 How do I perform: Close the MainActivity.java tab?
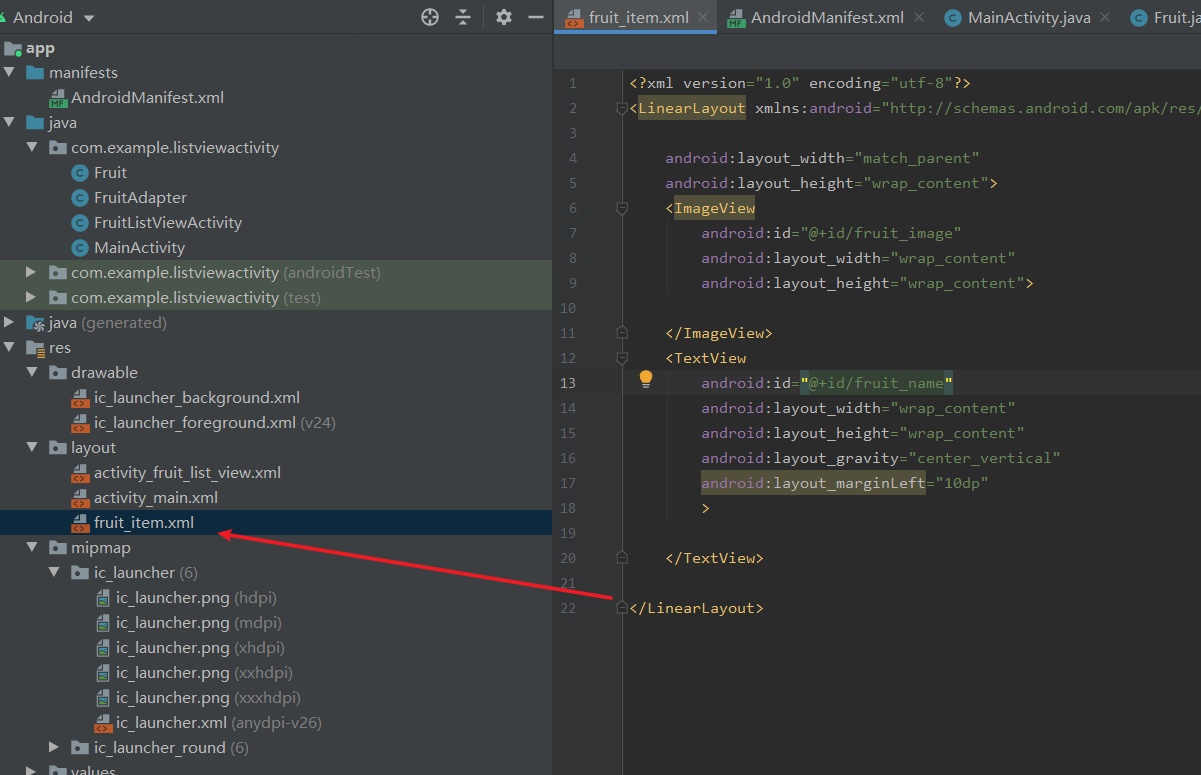pos(1103,17)
